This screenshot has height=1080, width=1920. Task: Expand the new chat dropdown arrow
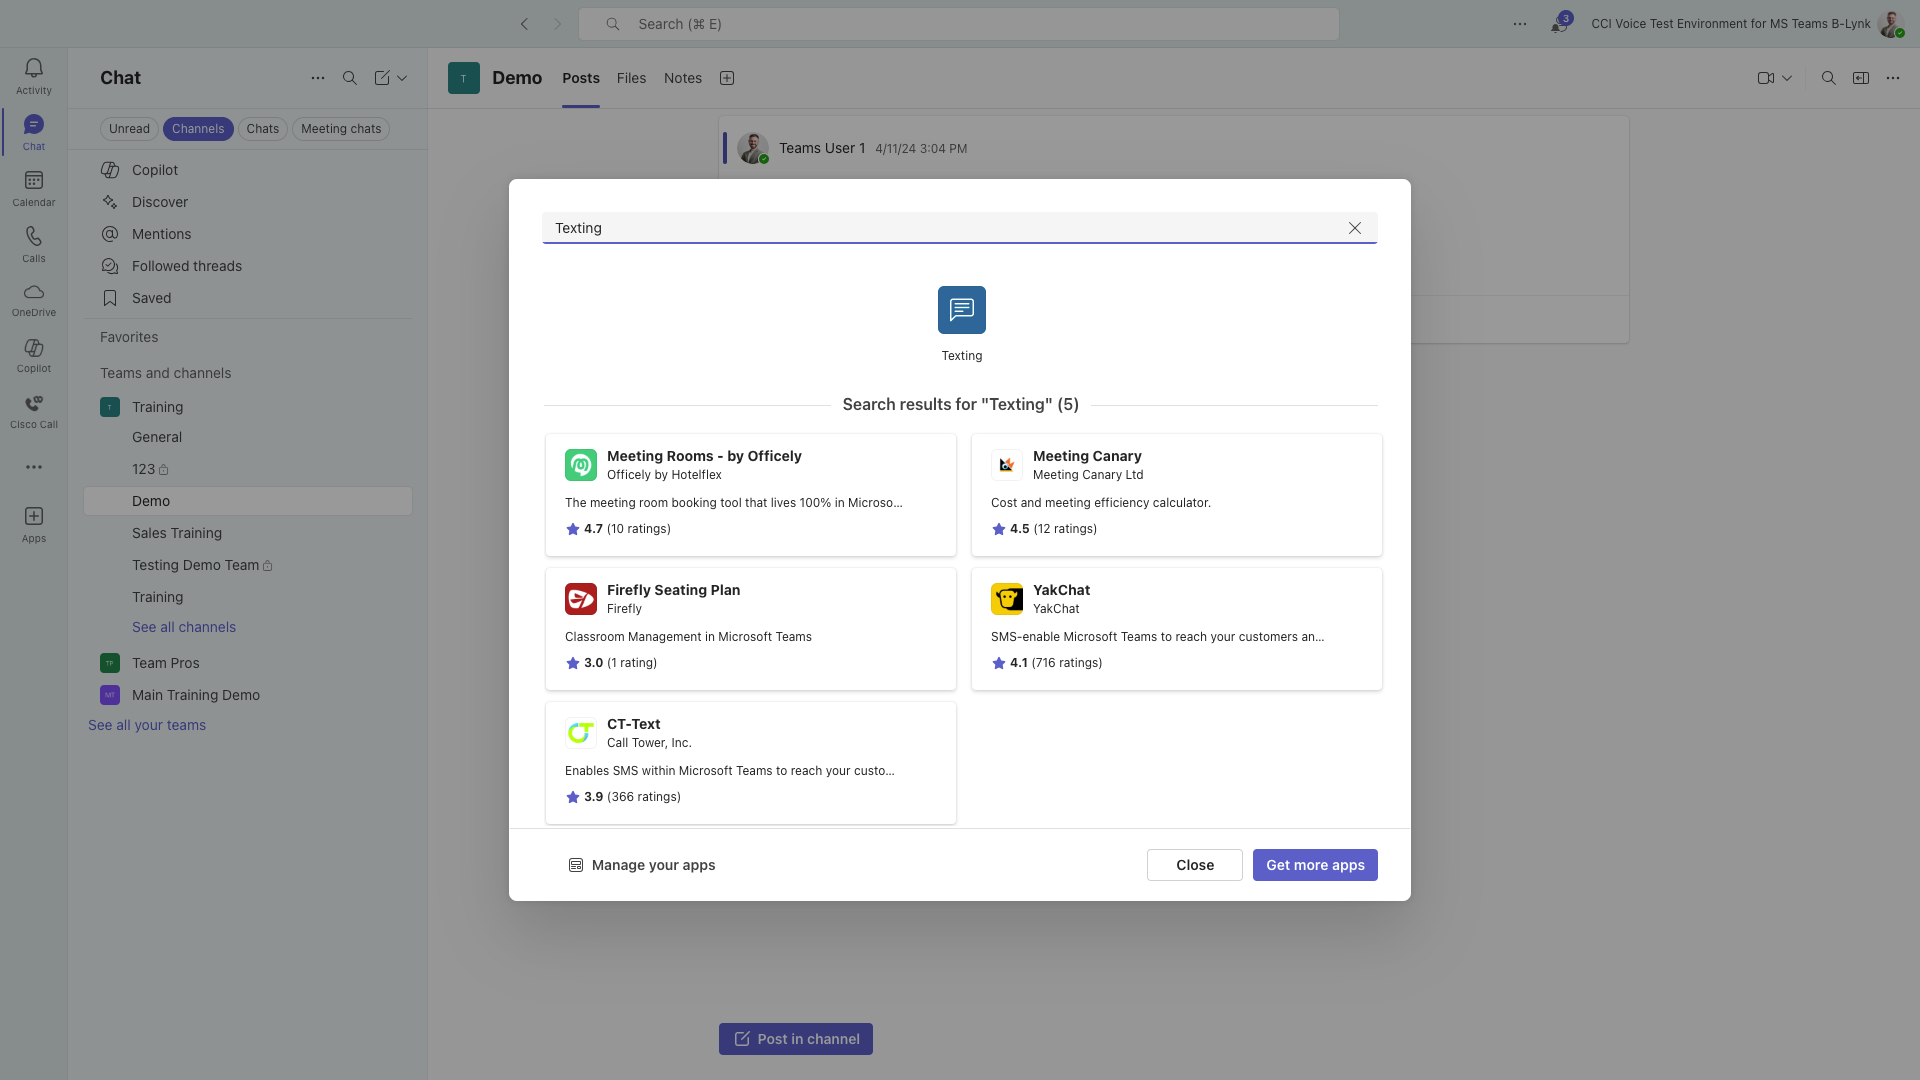point(402,78)
